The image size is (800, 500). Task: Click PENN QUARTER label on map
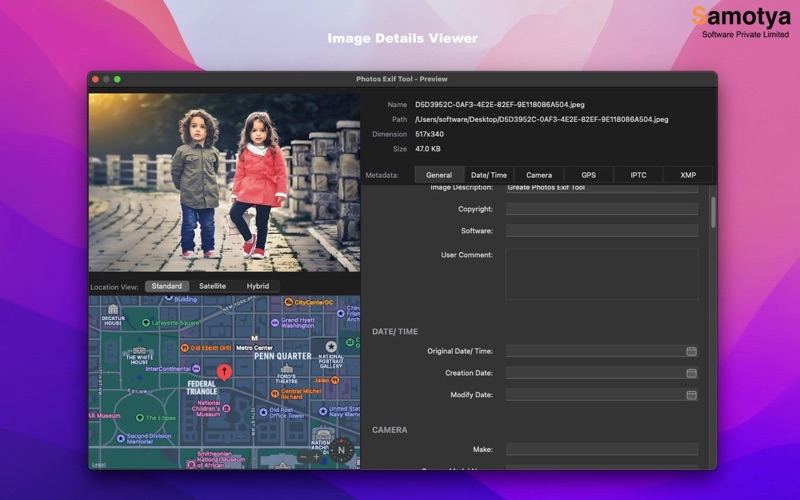[x=283, y=356]
